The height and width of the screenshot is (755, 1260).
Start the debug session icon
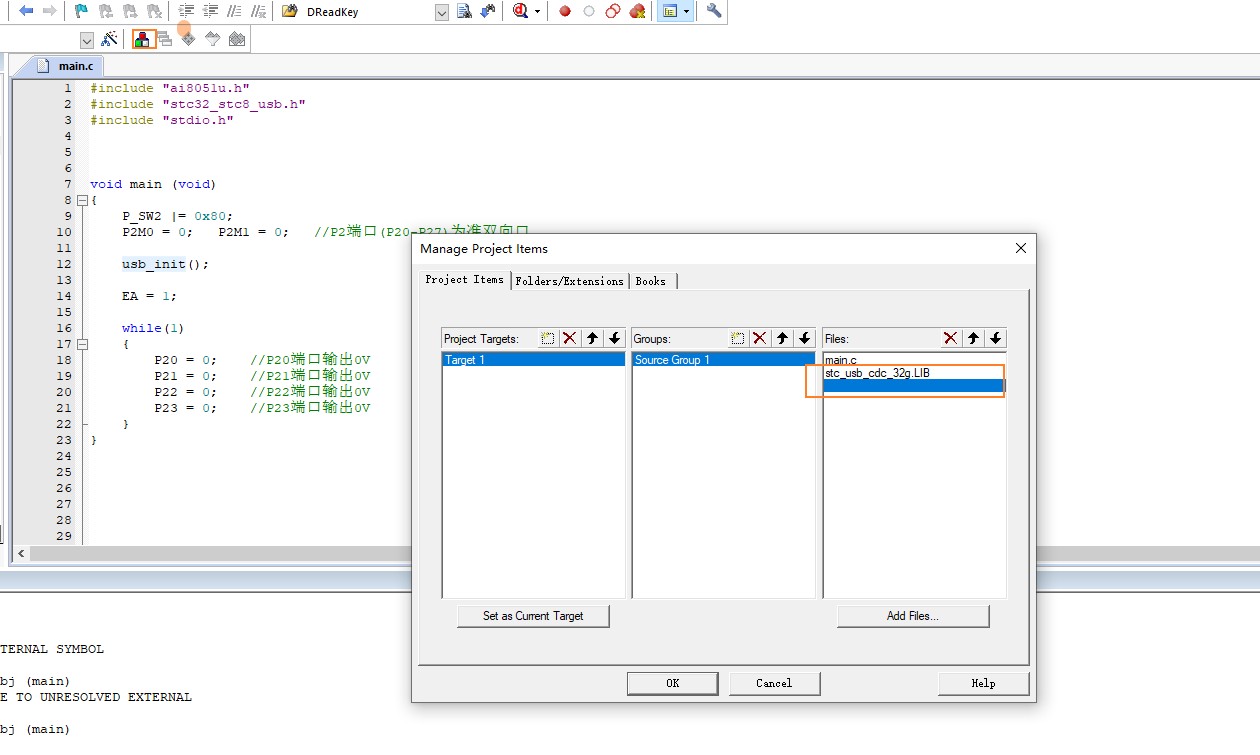(x=521, y=11)
